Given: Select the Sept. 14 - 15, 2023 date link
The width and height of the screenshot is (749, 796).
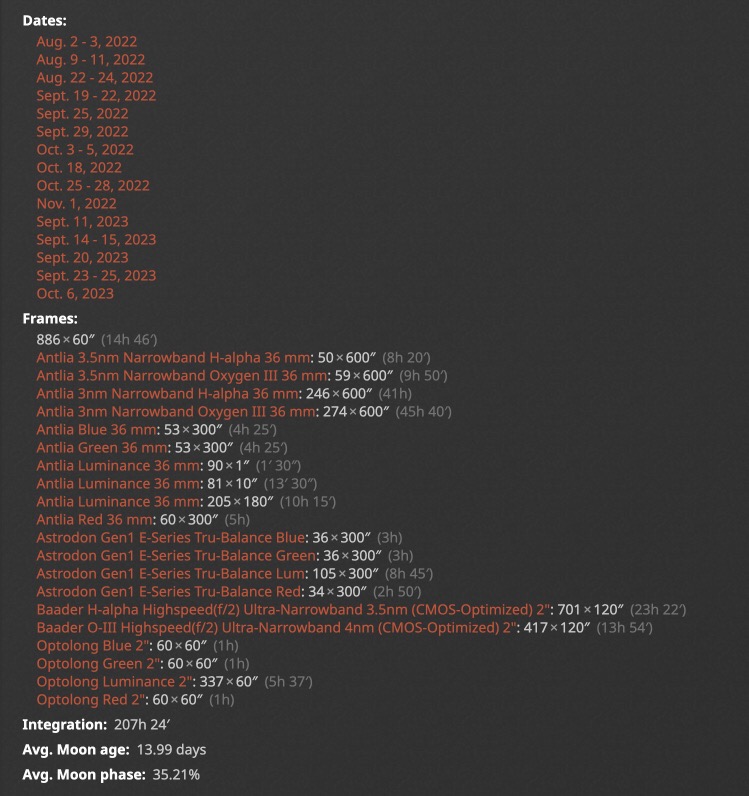Looking at the screenshot, I should (96, 240).
